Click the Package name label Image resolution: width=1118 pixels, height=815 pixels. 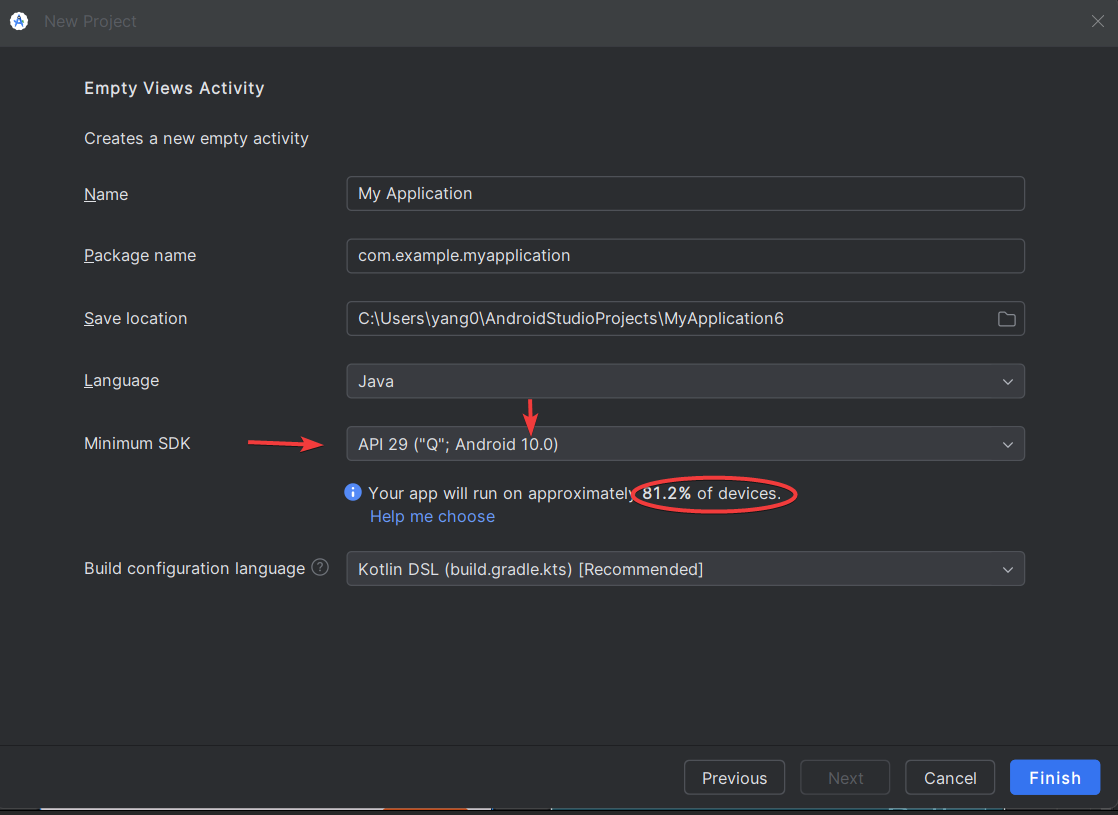tap(140, 255)
